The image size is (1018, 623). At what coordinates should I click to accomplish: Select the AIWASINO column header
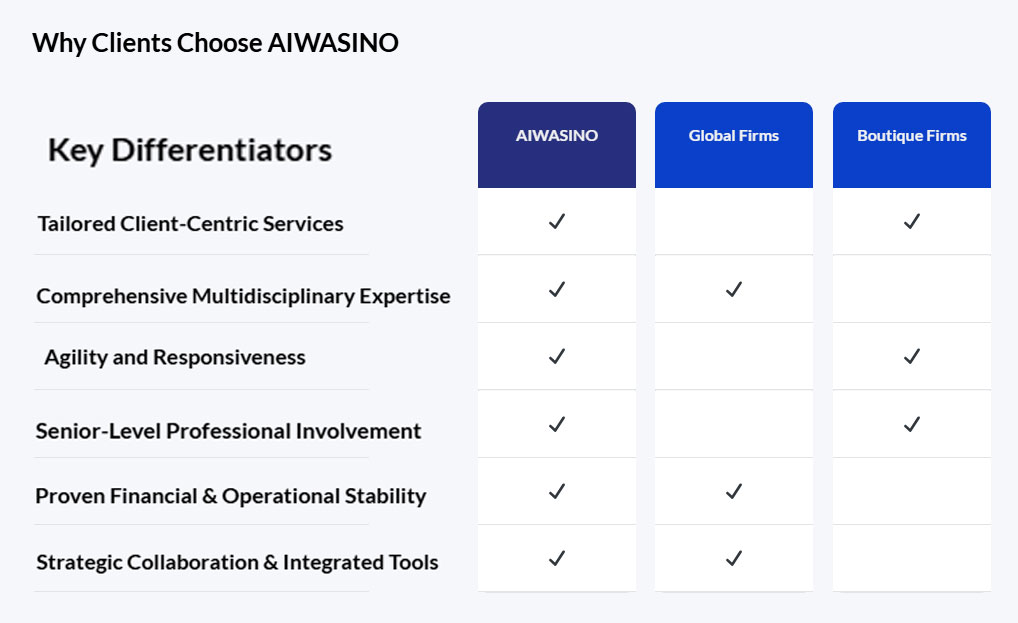pos(557,136)
